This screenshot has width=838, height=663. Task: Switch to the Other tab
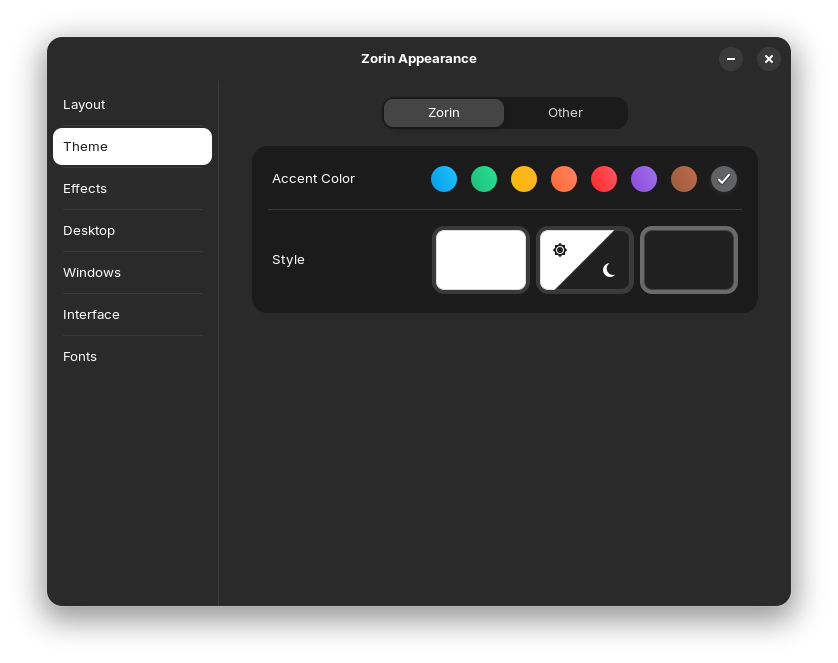click(565, 113)
